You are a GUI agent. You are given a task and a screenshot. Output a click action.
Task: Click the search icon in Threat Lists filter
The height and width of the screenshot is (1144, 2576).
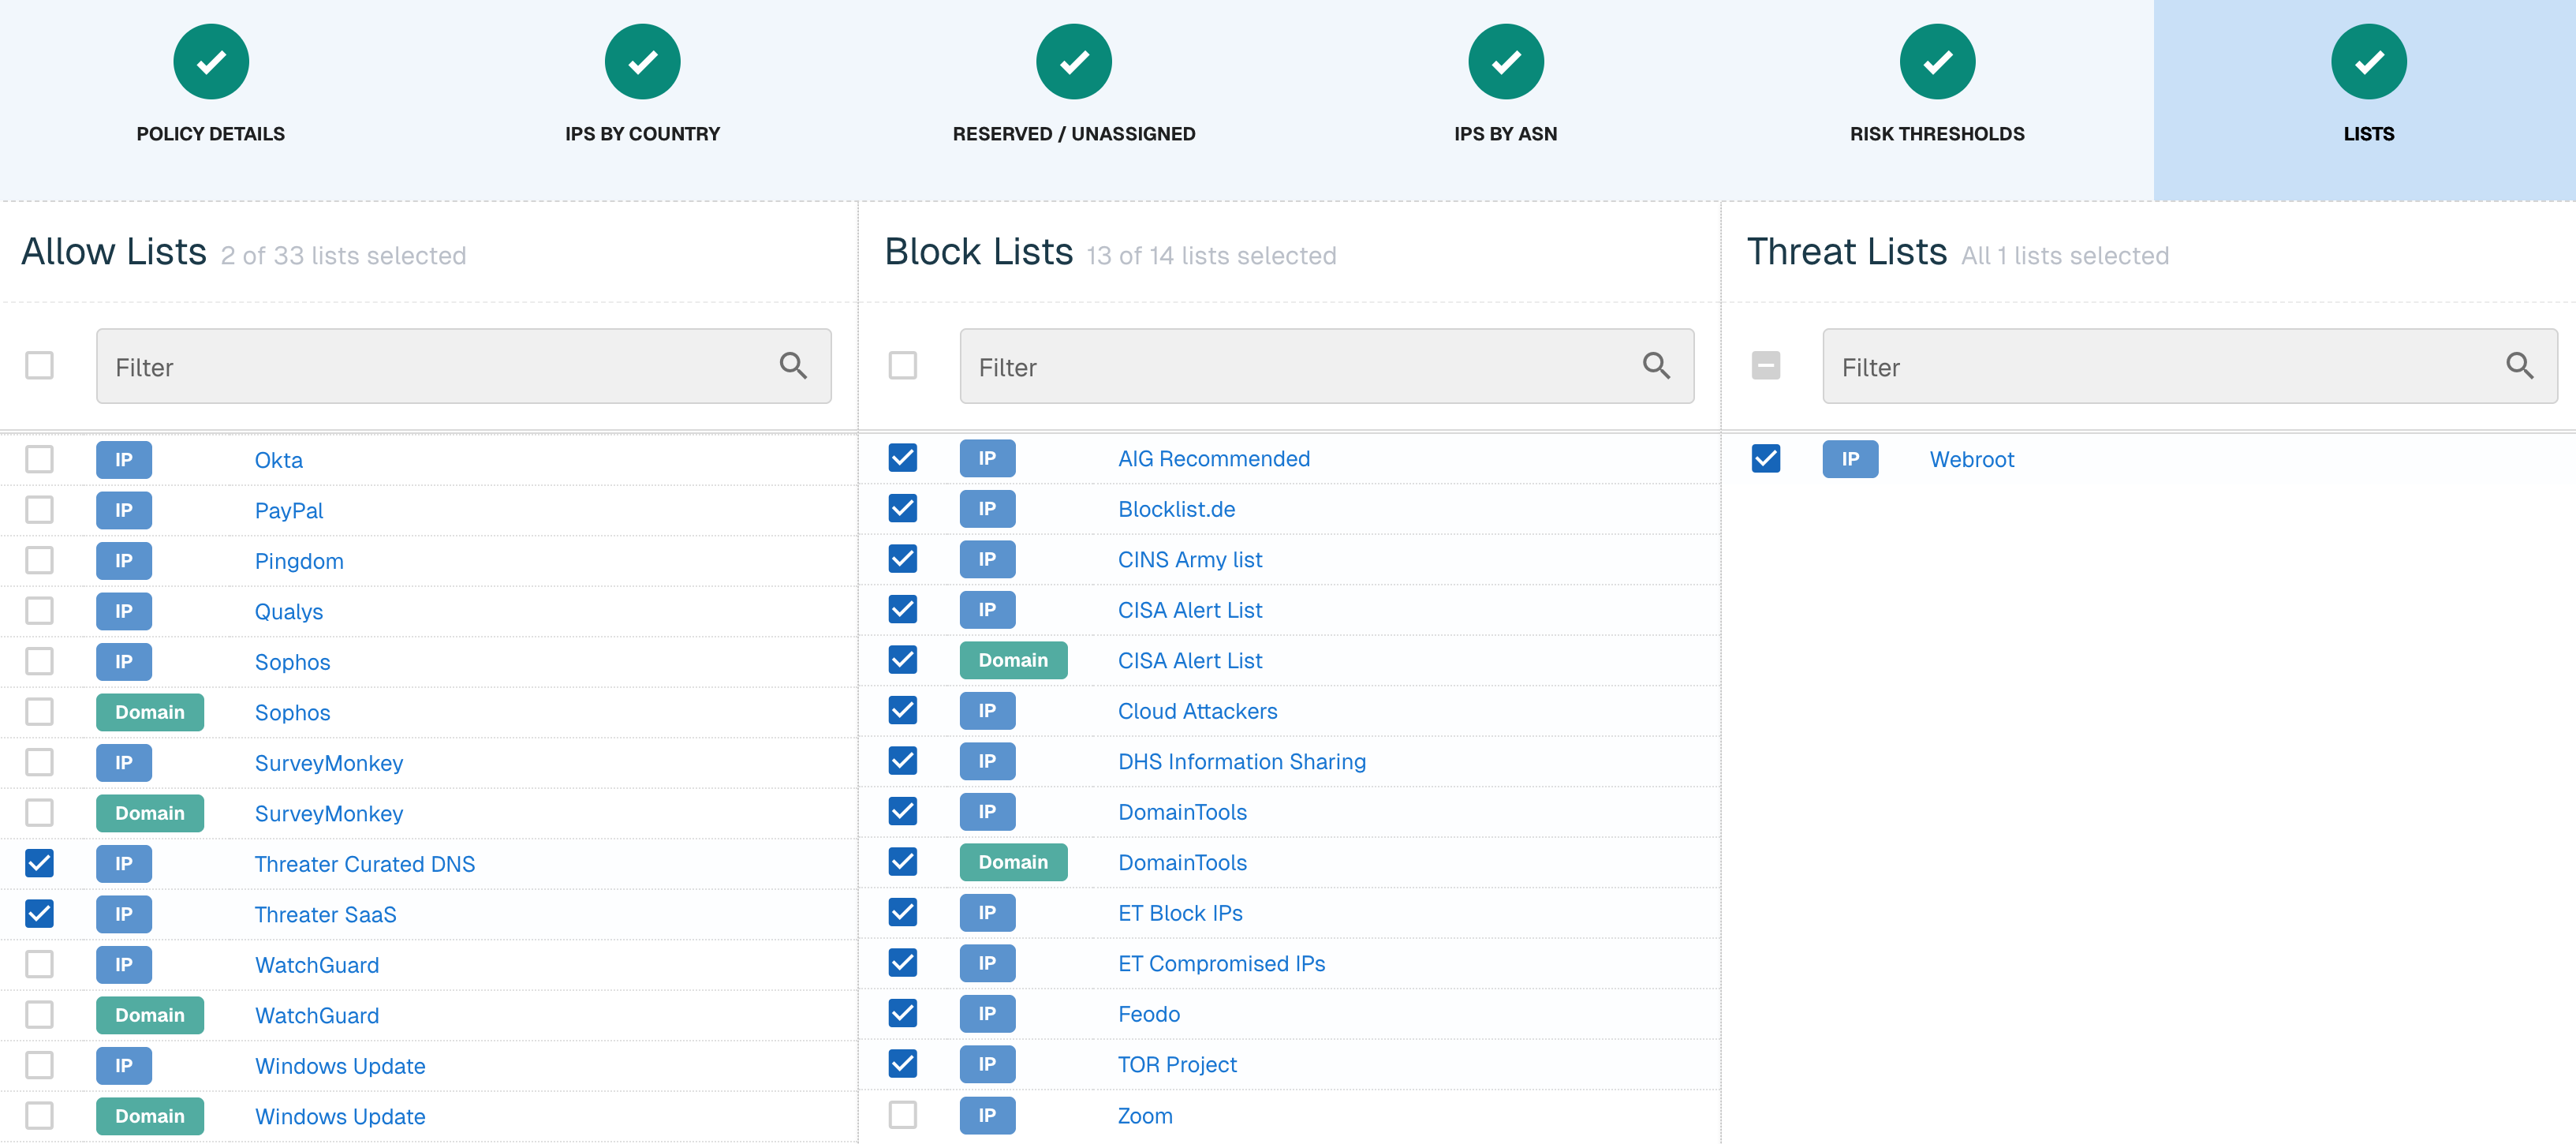[2520, 366]
